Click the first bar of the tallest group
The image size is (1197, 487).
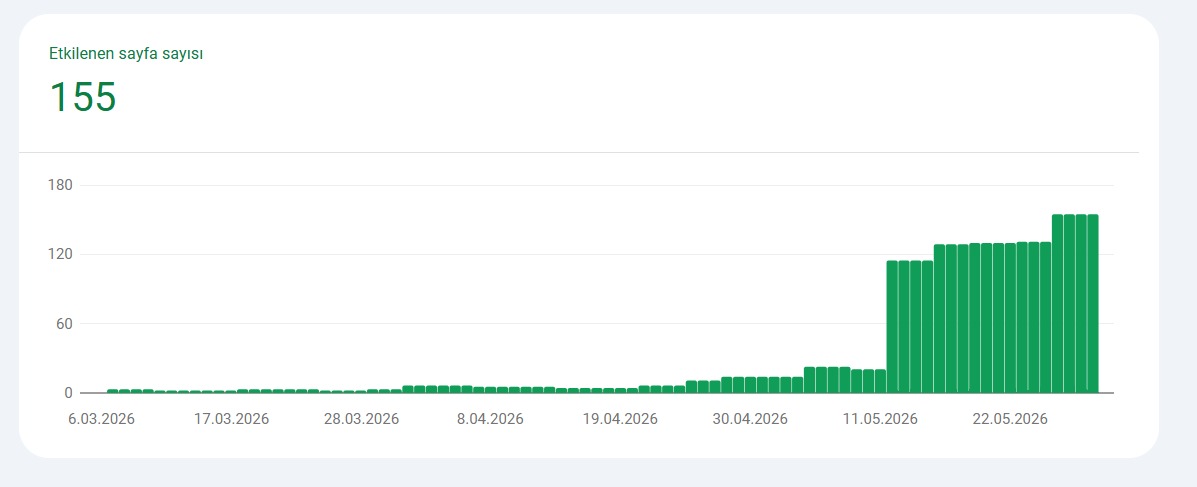coord(1057,304)
